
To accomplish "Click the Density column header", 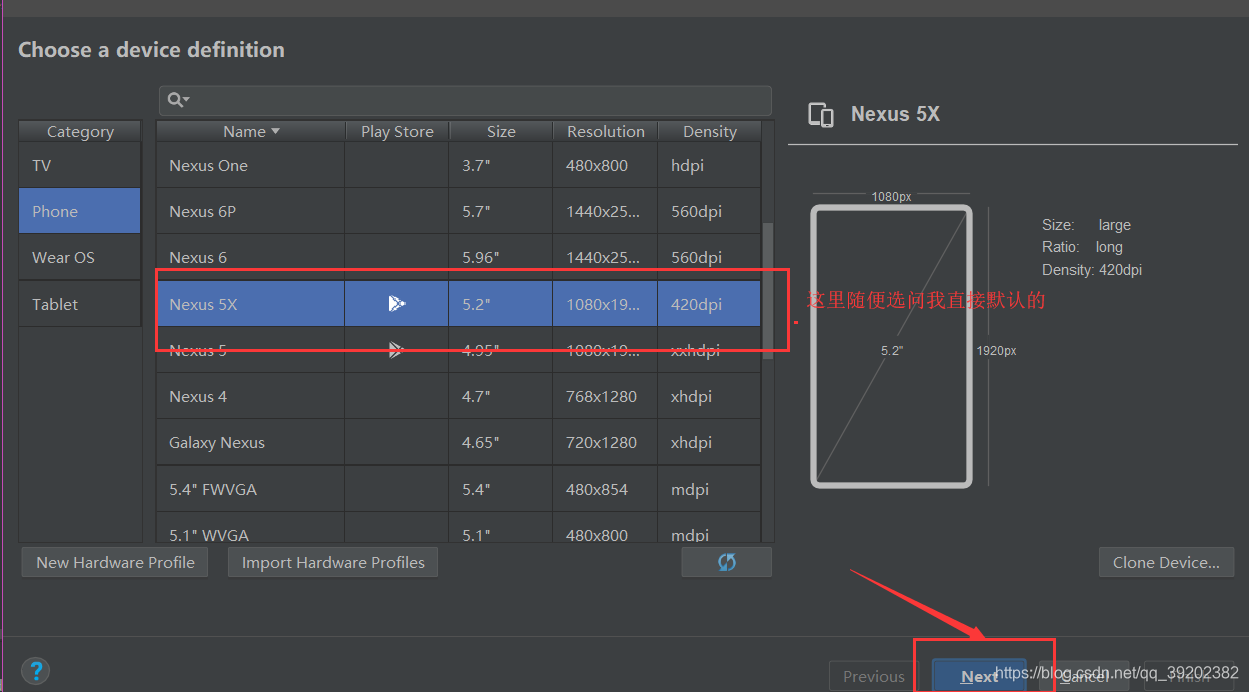I will pos(710,131).
